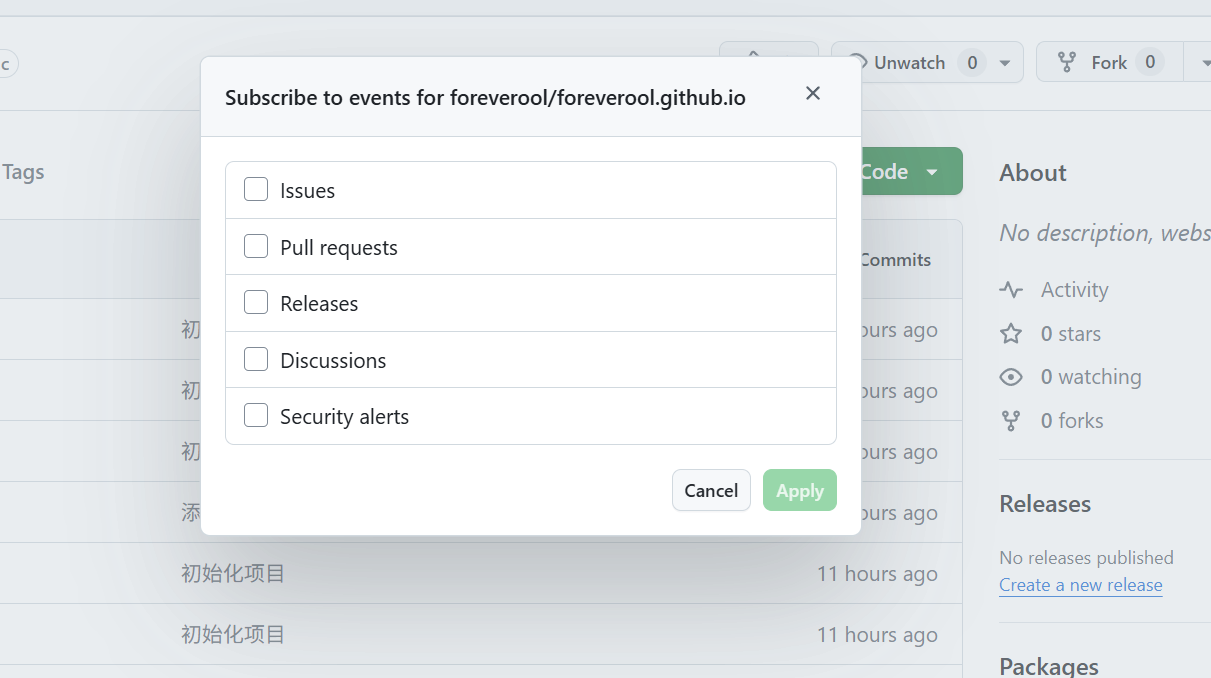Open the Unwatch dropdown arrow
Image resolution: width=1211 pixels, height=678 pixels.
tap(1005, 63)
